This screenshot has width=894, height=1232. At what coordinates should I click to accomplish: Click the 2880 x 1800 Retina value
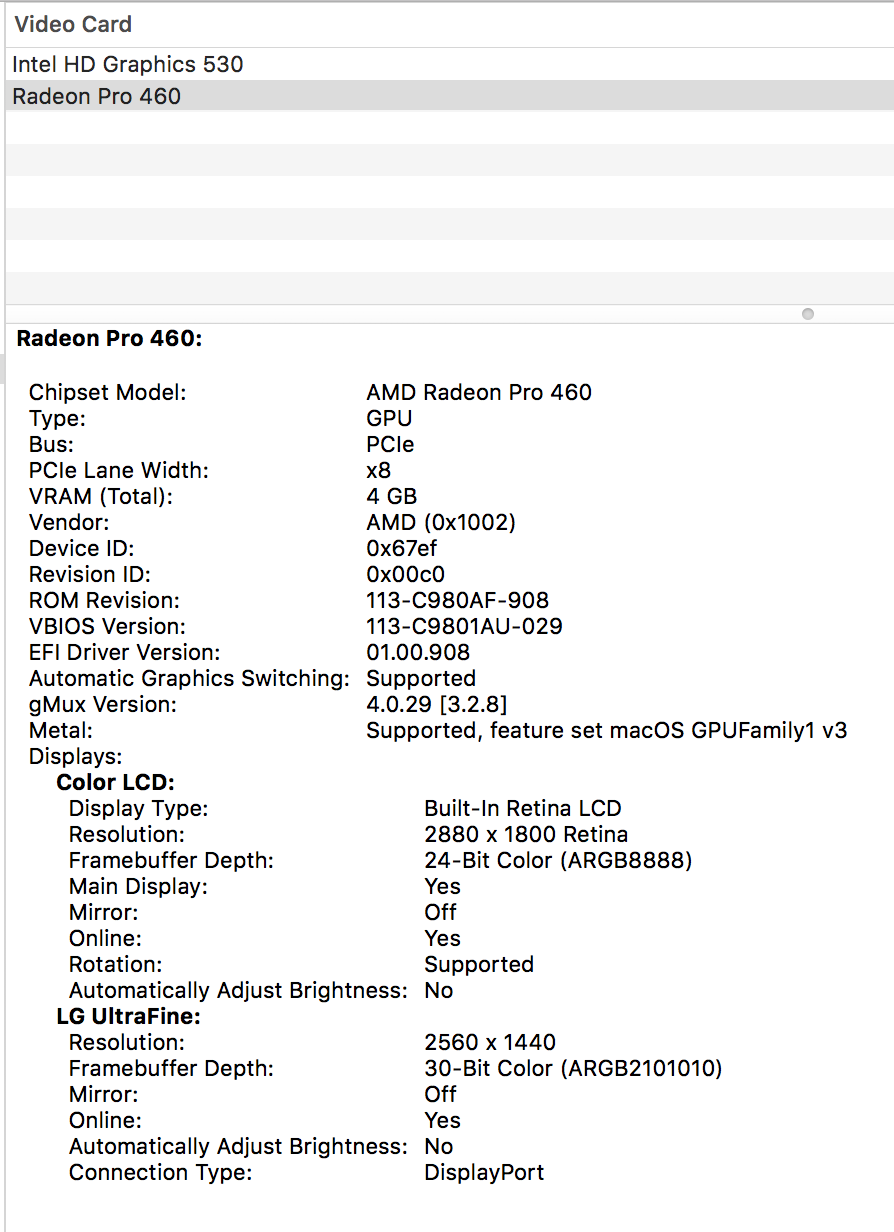pyautogui.click(x=526, y=834)
